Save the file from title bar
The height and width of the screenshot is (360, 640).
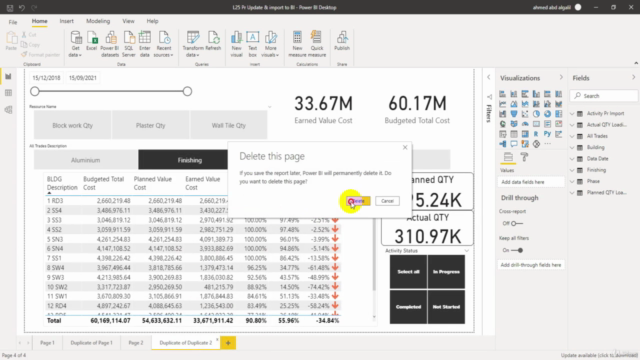point(10,7)
